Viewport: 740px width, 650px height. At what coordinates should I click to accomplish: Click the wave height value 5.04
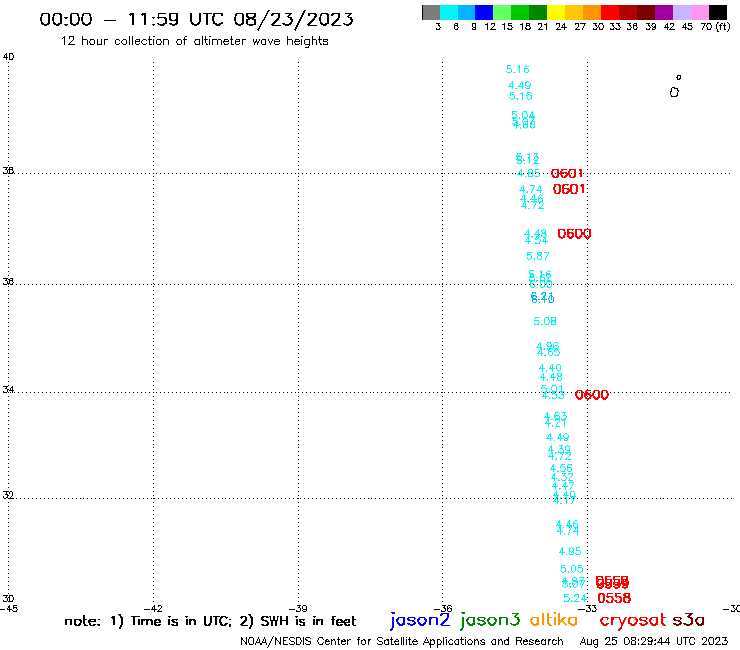coord(523,115)
